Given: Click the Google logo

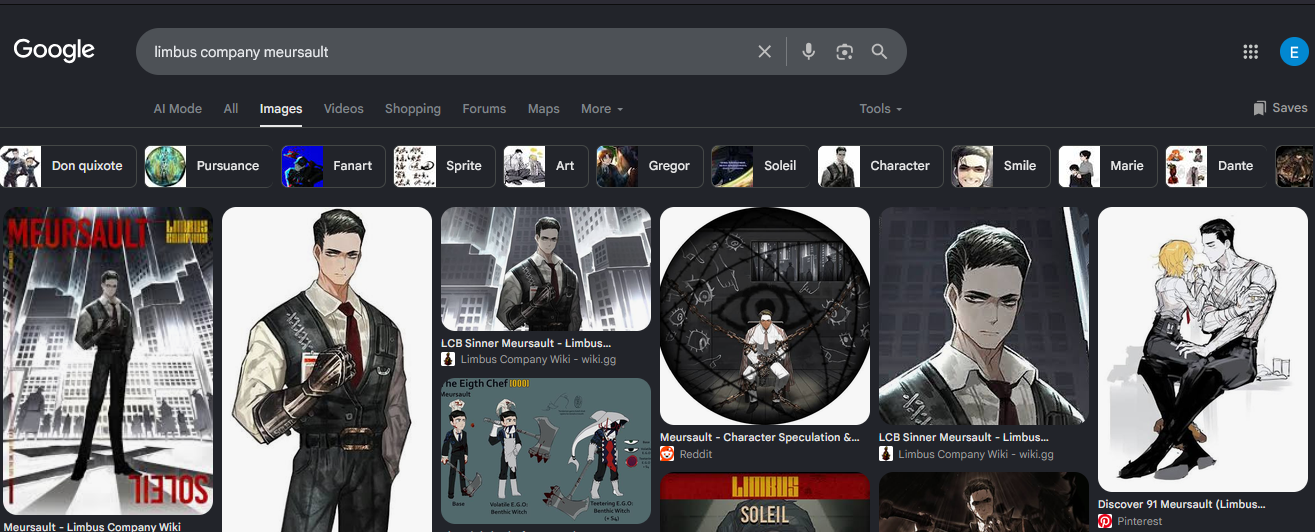Looking at the screenshot, I should click(x=54, y=50).
